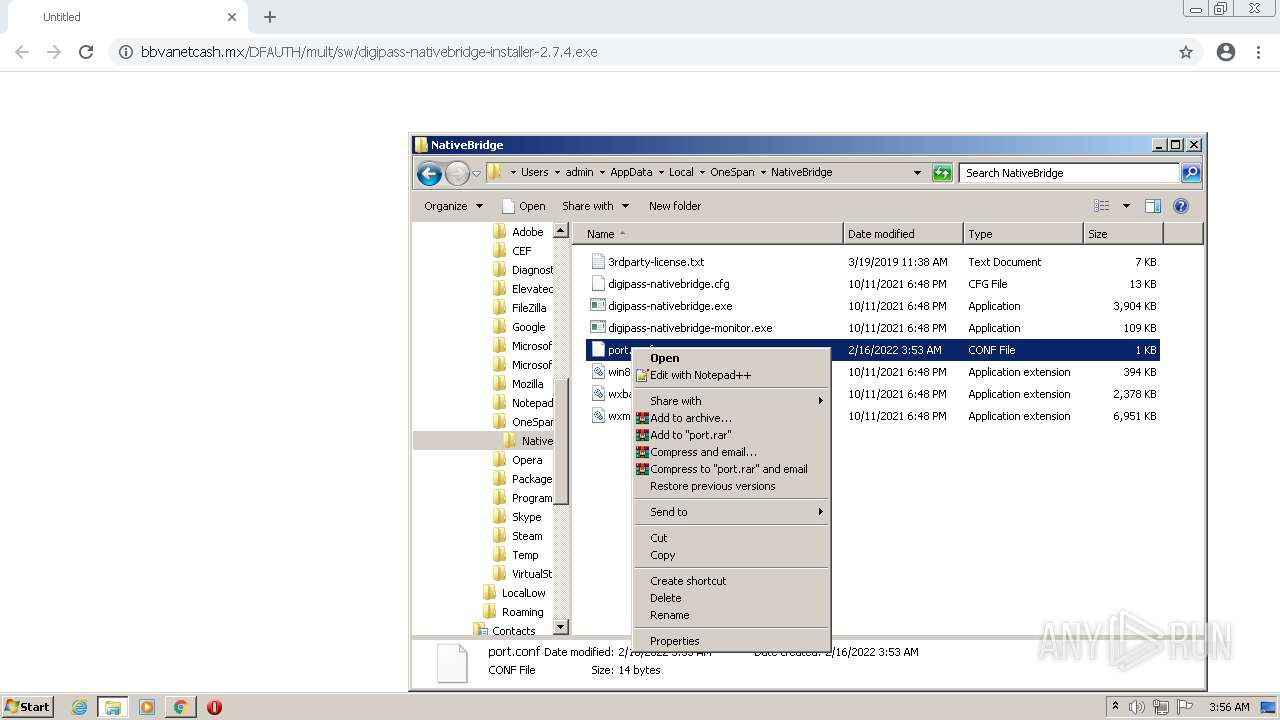Select 3rdparty-license.txt file
The width and height of the screenshot is (1280, 720).
click(656, 262)
